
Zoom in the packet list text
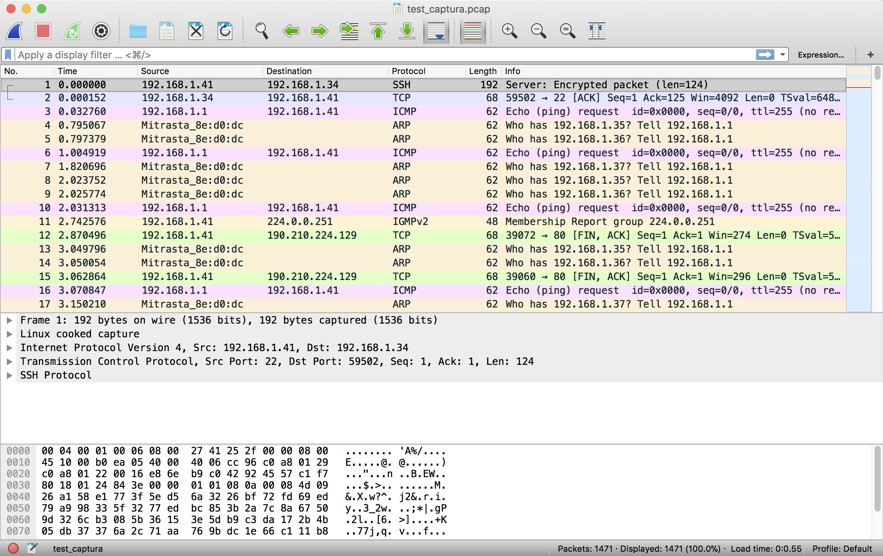click(510, 31)
